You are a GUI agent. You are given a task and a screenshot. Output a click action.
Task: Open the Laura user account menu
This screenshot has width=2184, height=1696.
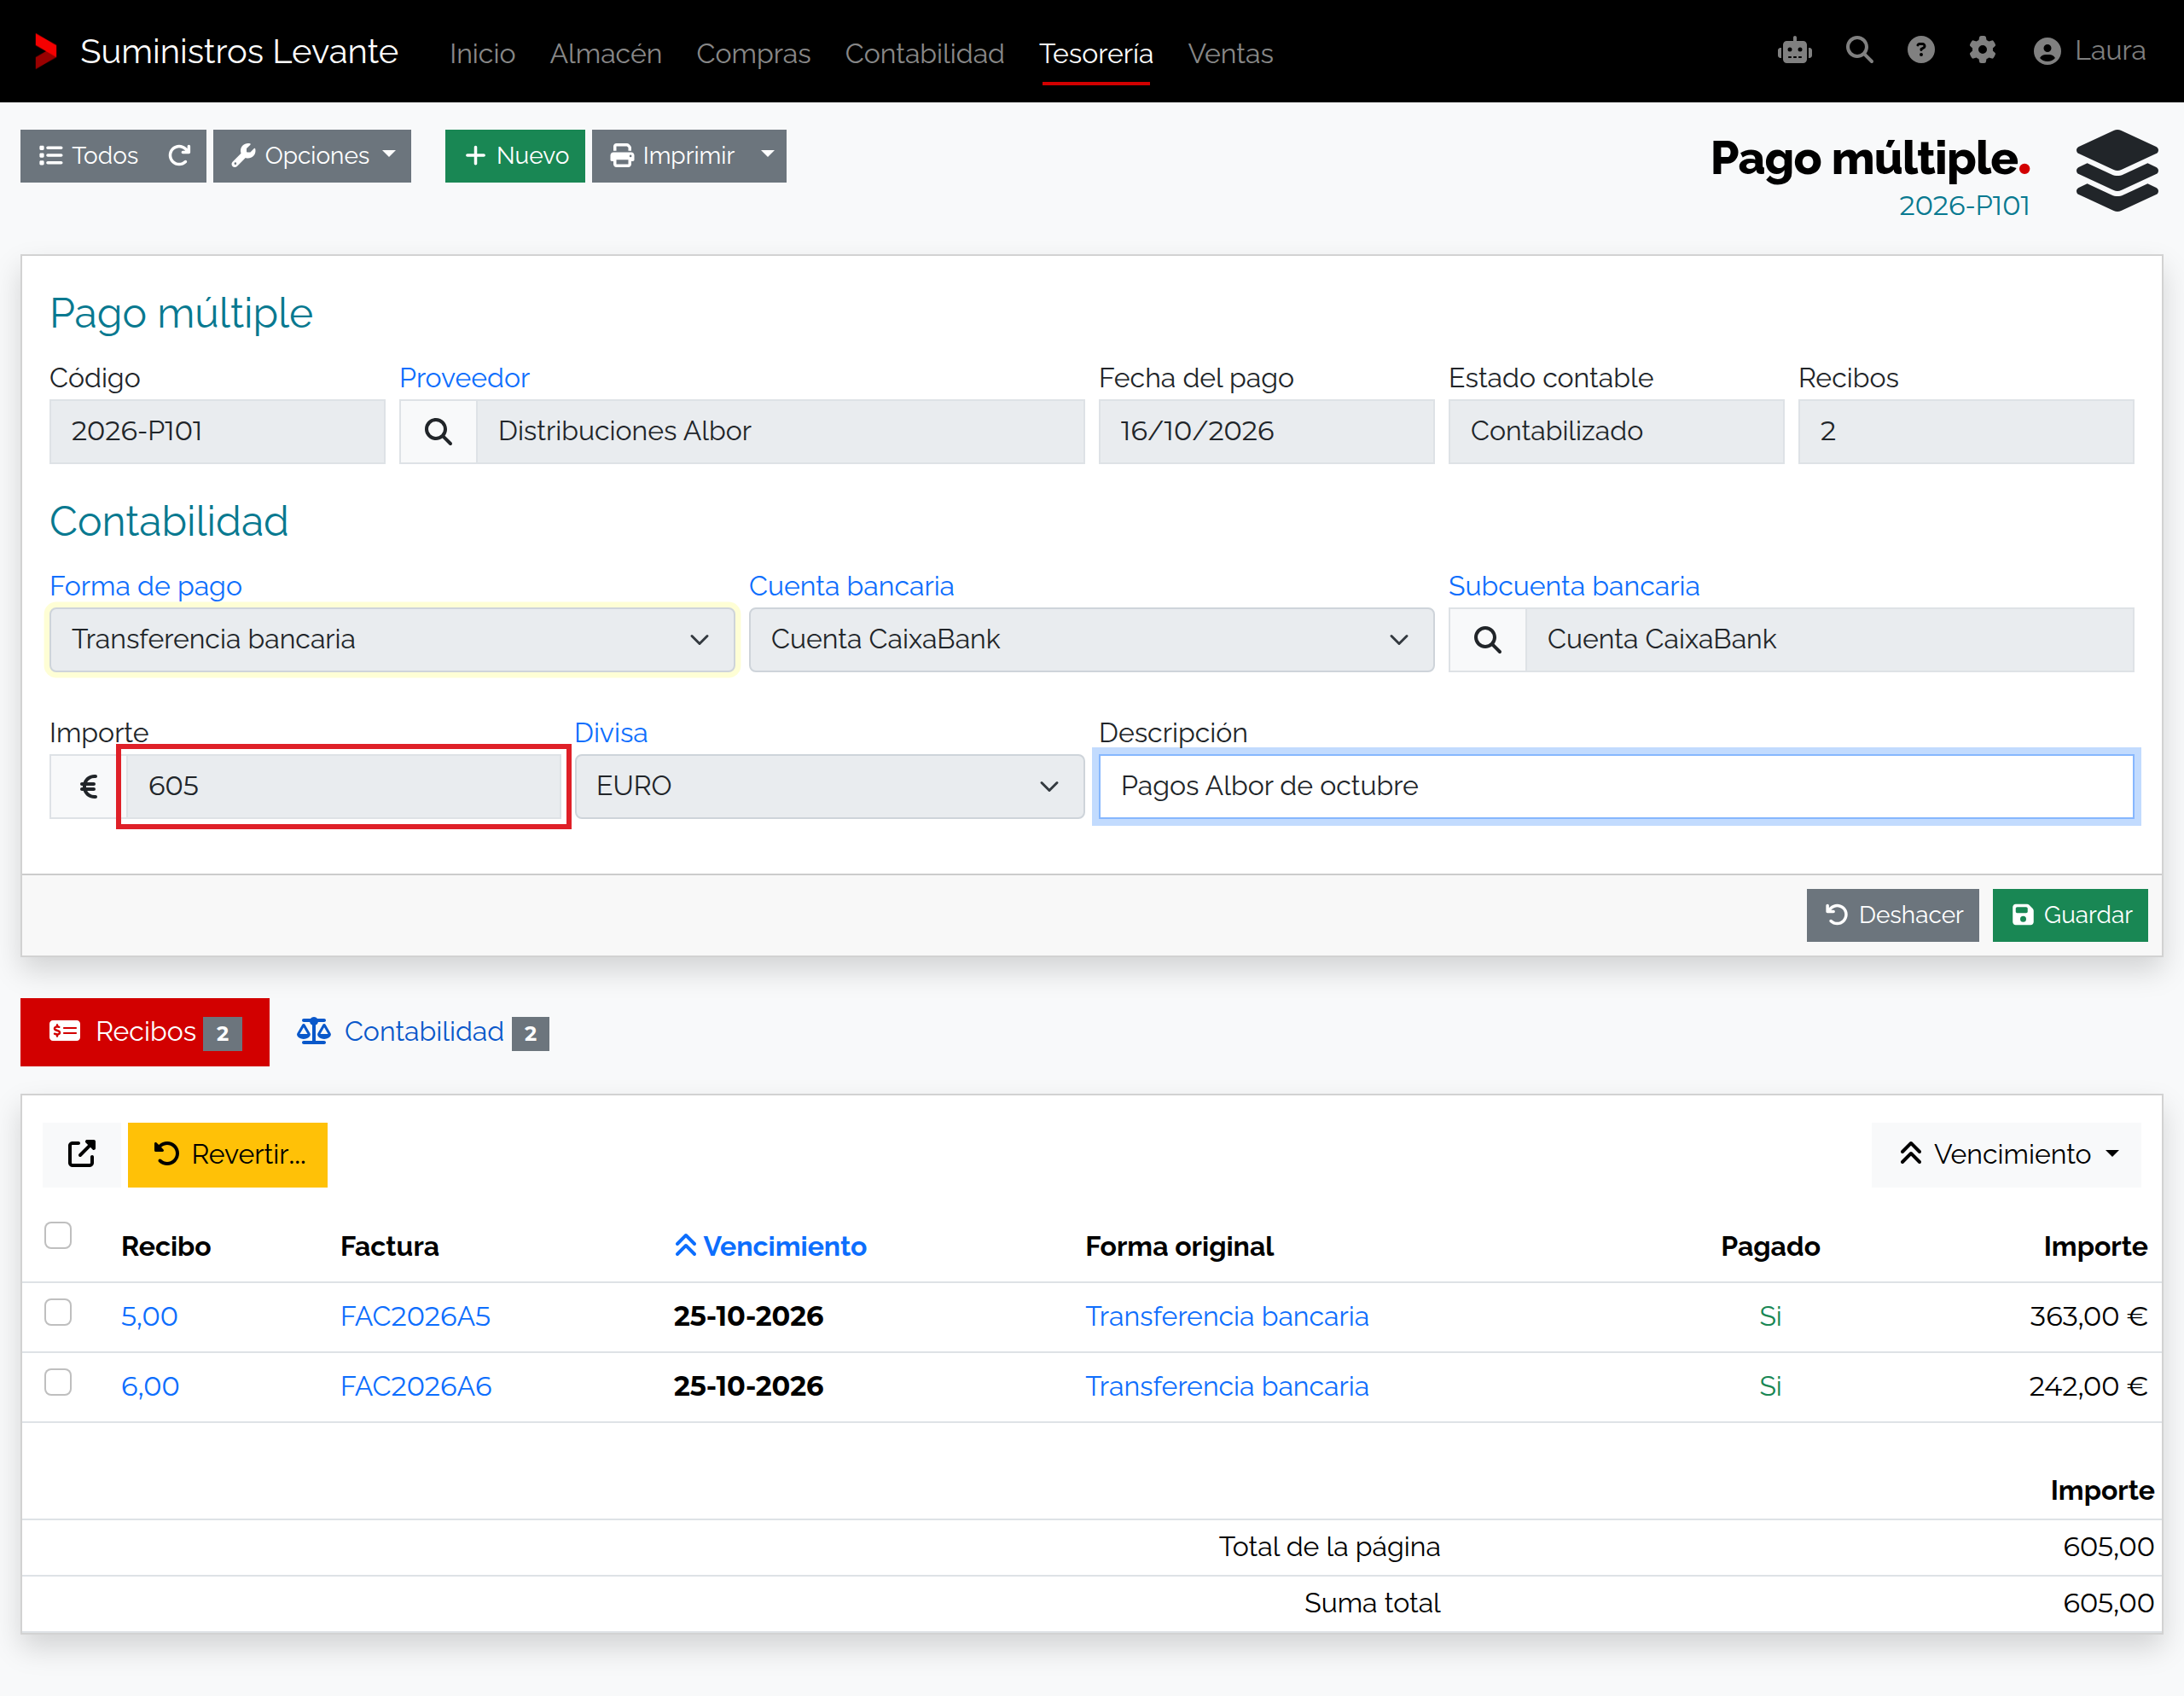coord(2089,51)
